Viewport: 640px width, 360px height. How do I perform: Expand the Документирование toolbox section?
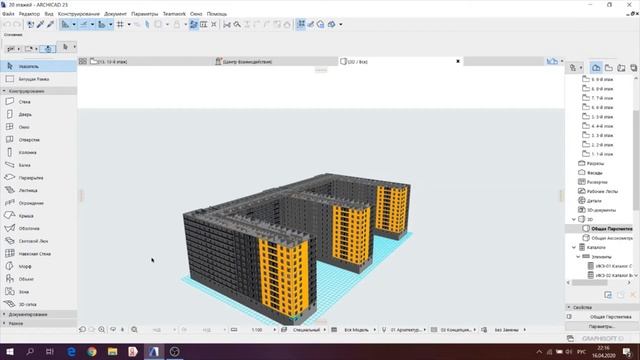[38, 314]
